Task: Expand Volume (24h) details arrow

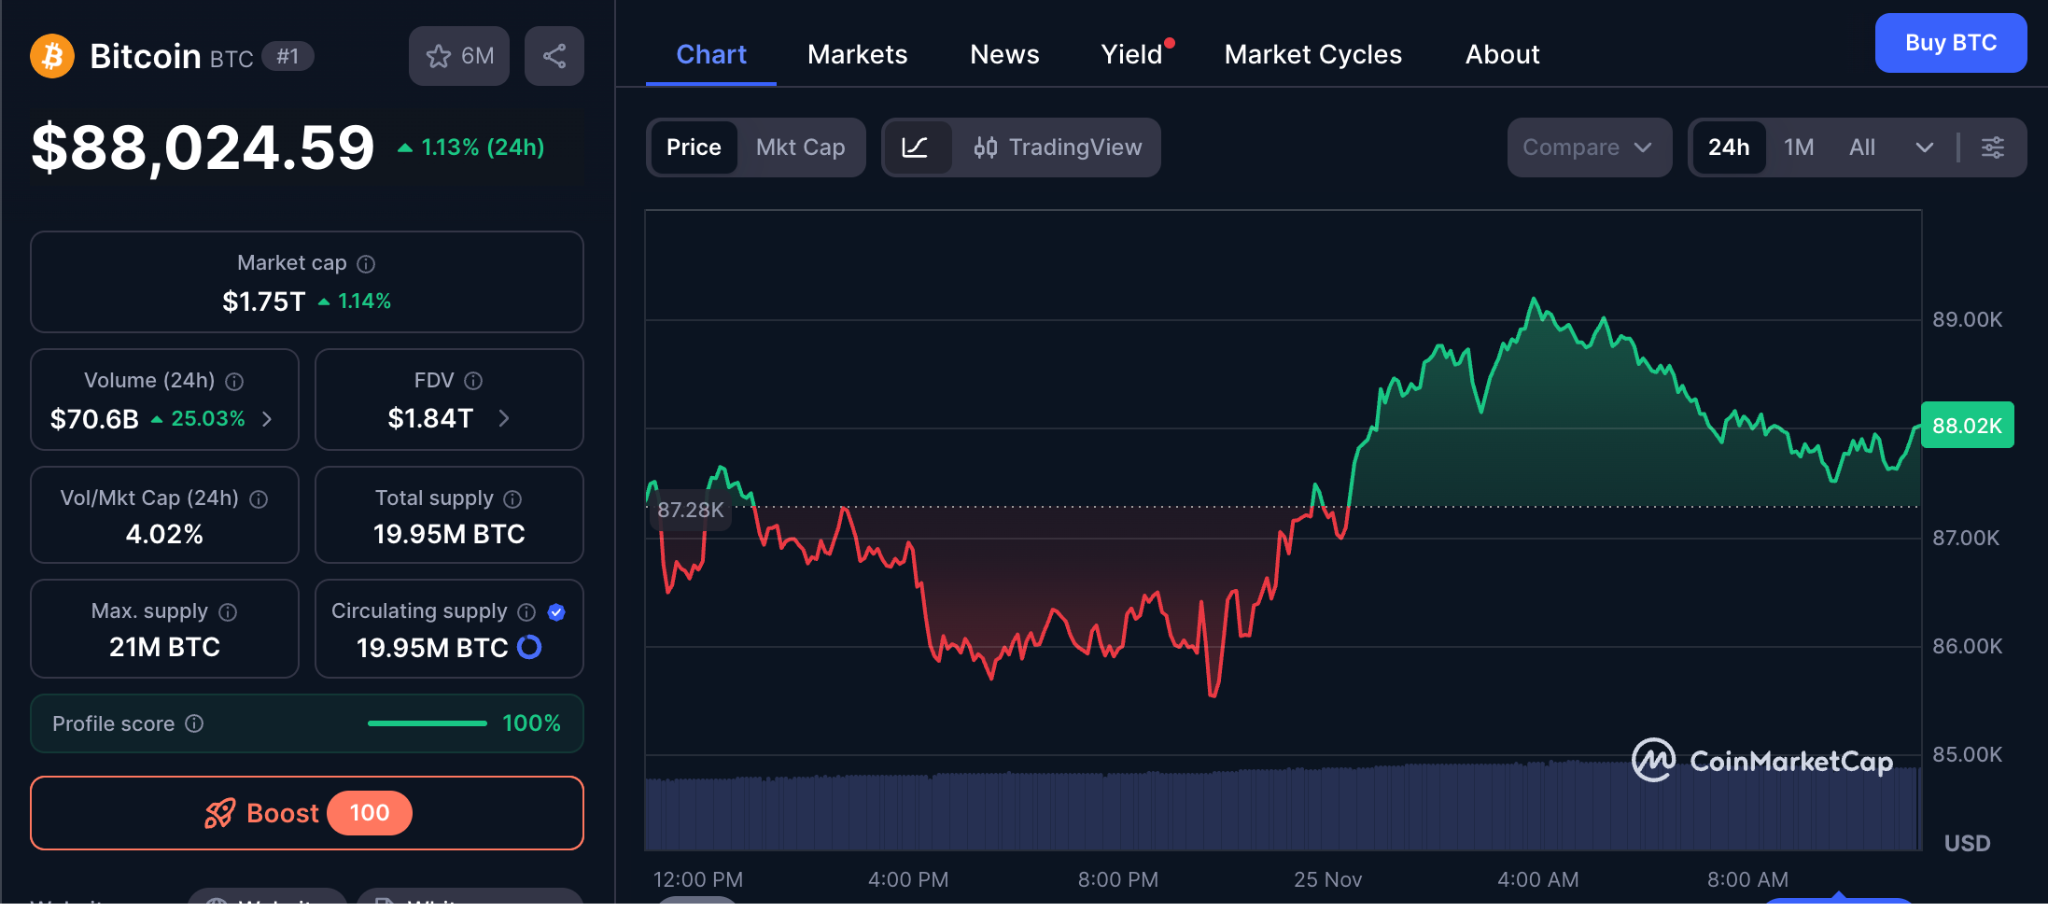Action: (x=267, y=419)
